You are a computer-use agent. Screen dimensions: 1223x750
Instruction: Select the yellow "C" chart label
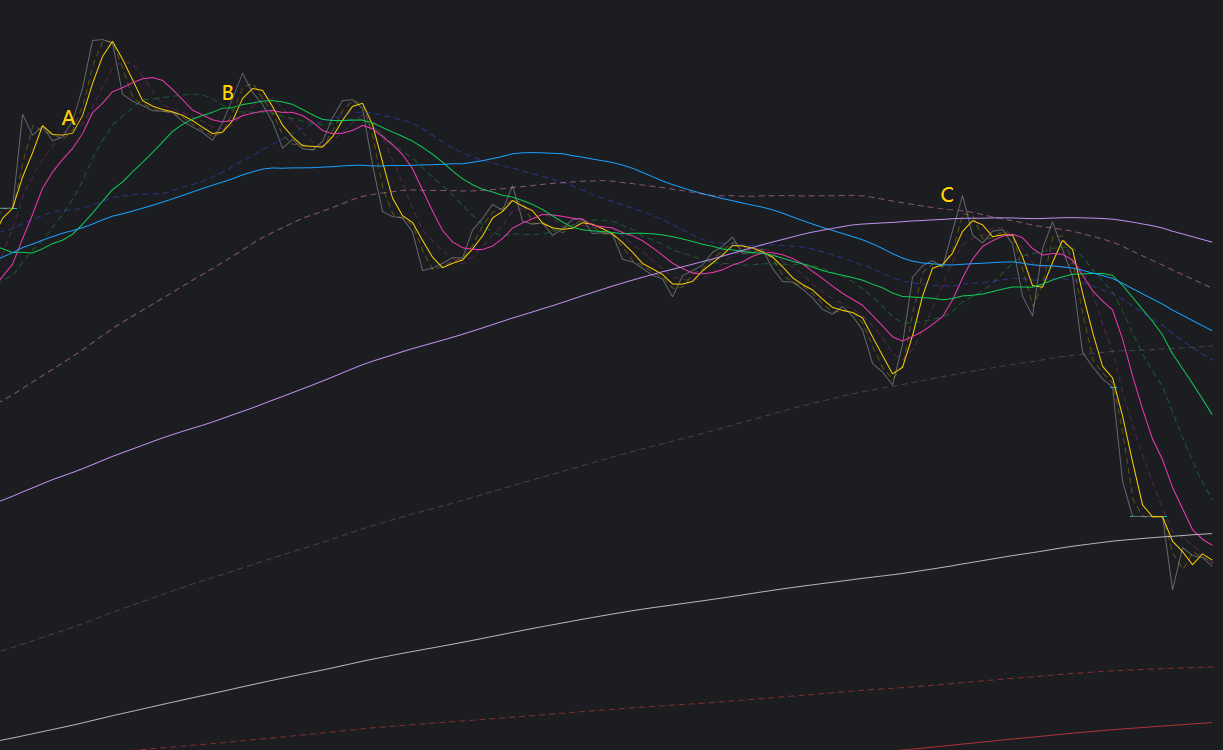947,196
